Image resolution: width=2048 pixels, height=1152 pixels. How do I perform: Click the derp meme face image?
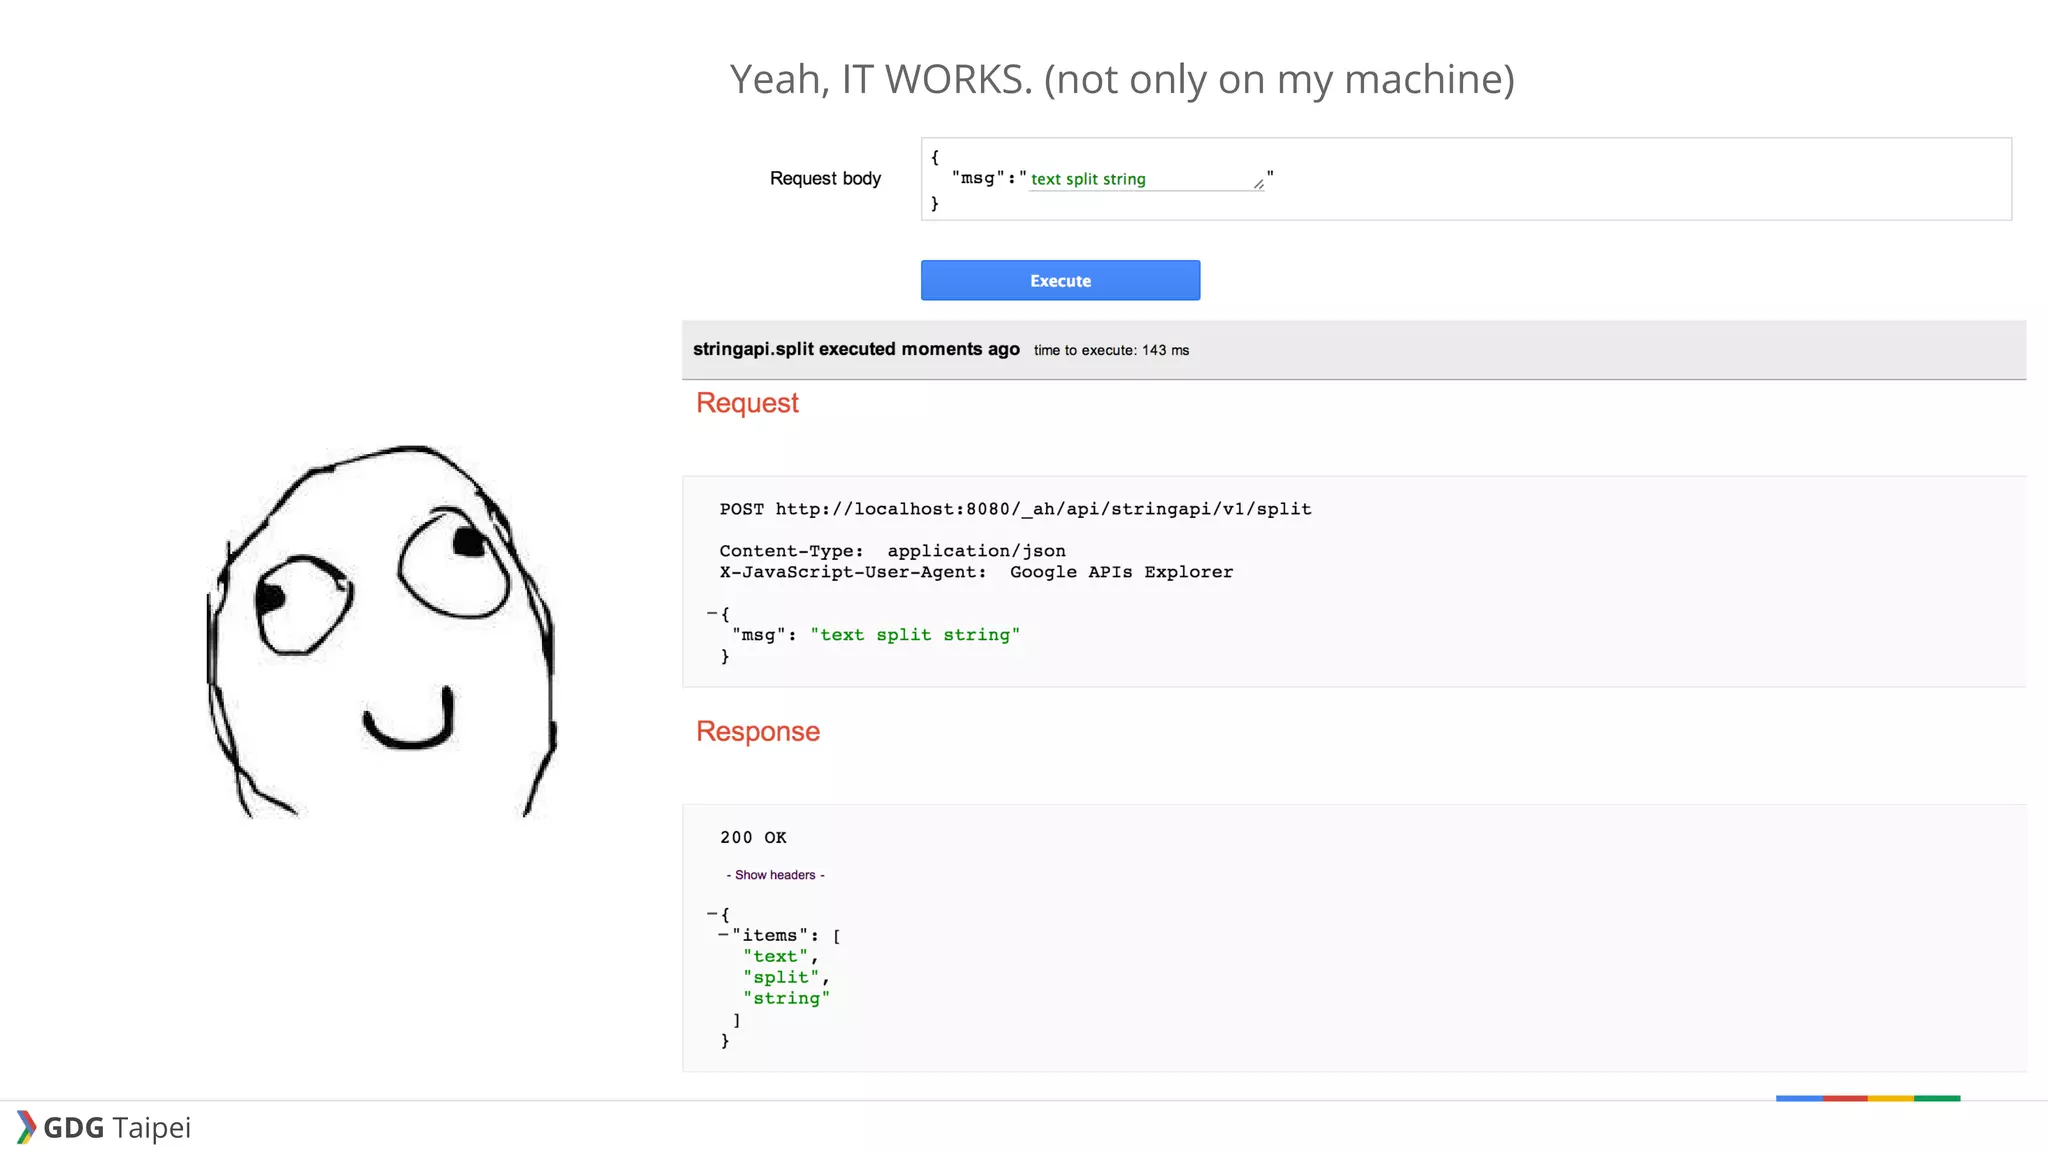380,630
